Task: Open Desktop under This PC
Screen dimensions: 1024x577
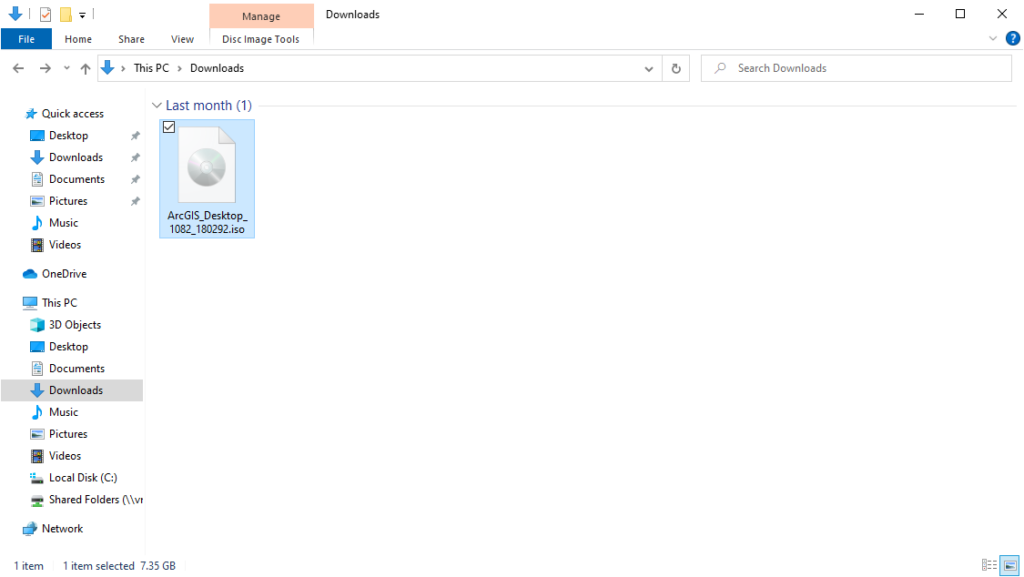Action: pyautogui.click(x=68, y=347)
